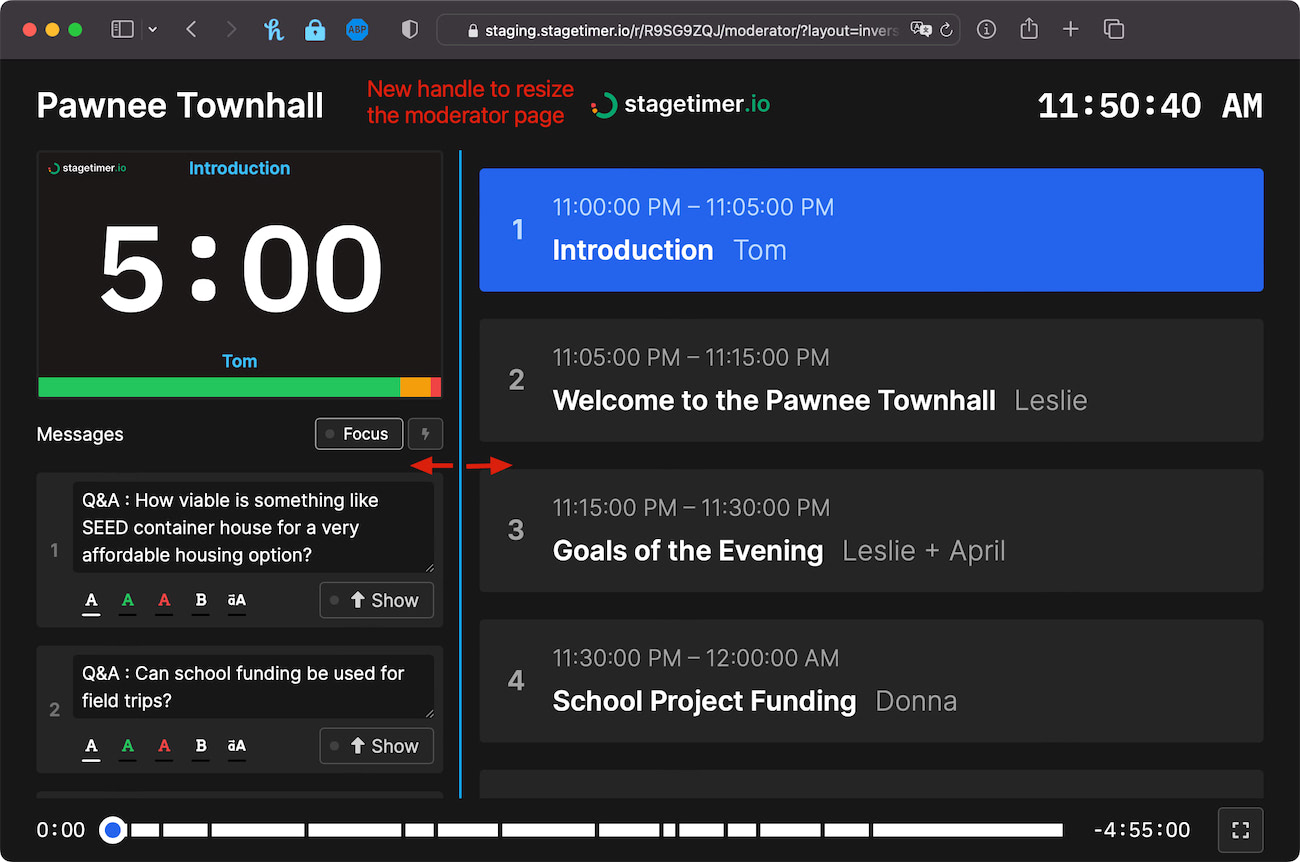Open the Honey extension in toolbar
This screenshot has height=862, width=1300.
point(274,30)
